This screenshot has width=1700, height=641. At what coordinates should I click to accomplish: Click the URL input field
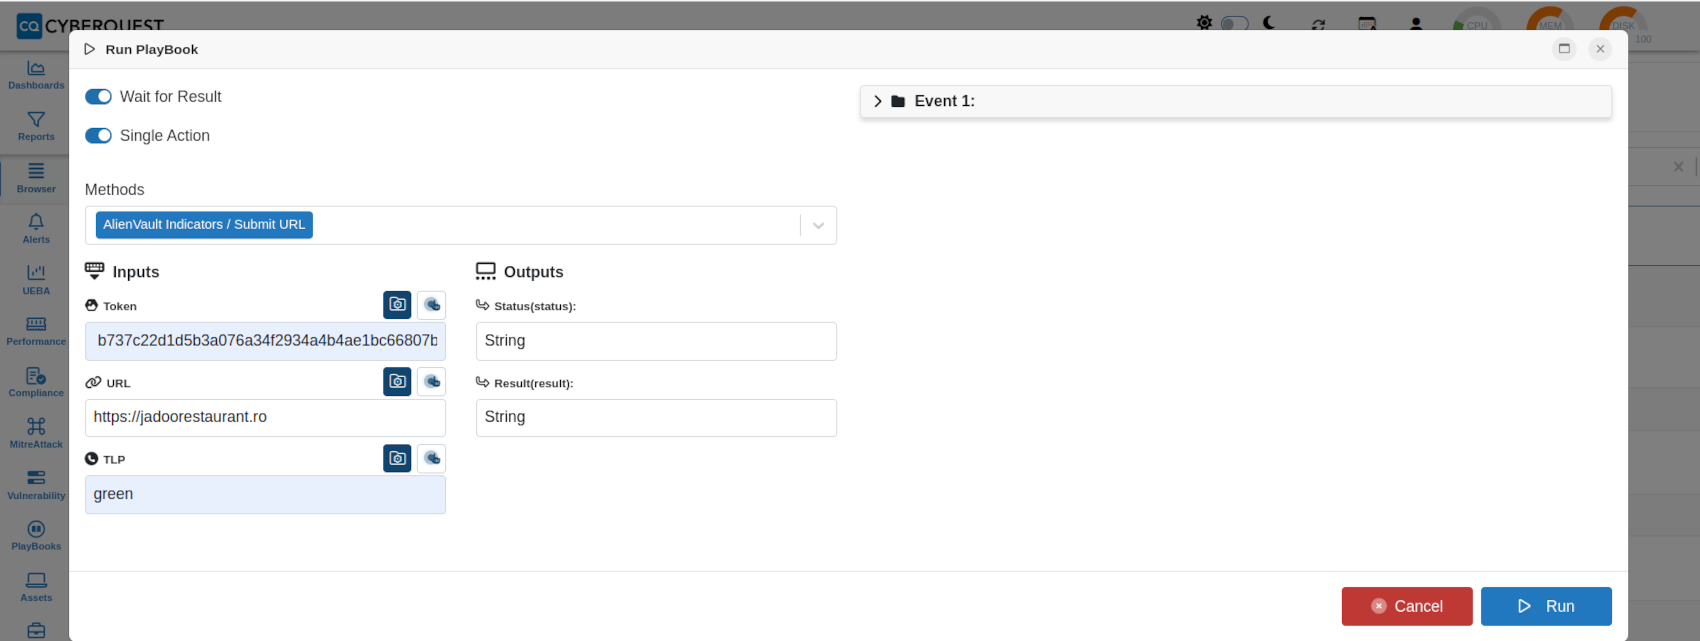click(265, 418)
